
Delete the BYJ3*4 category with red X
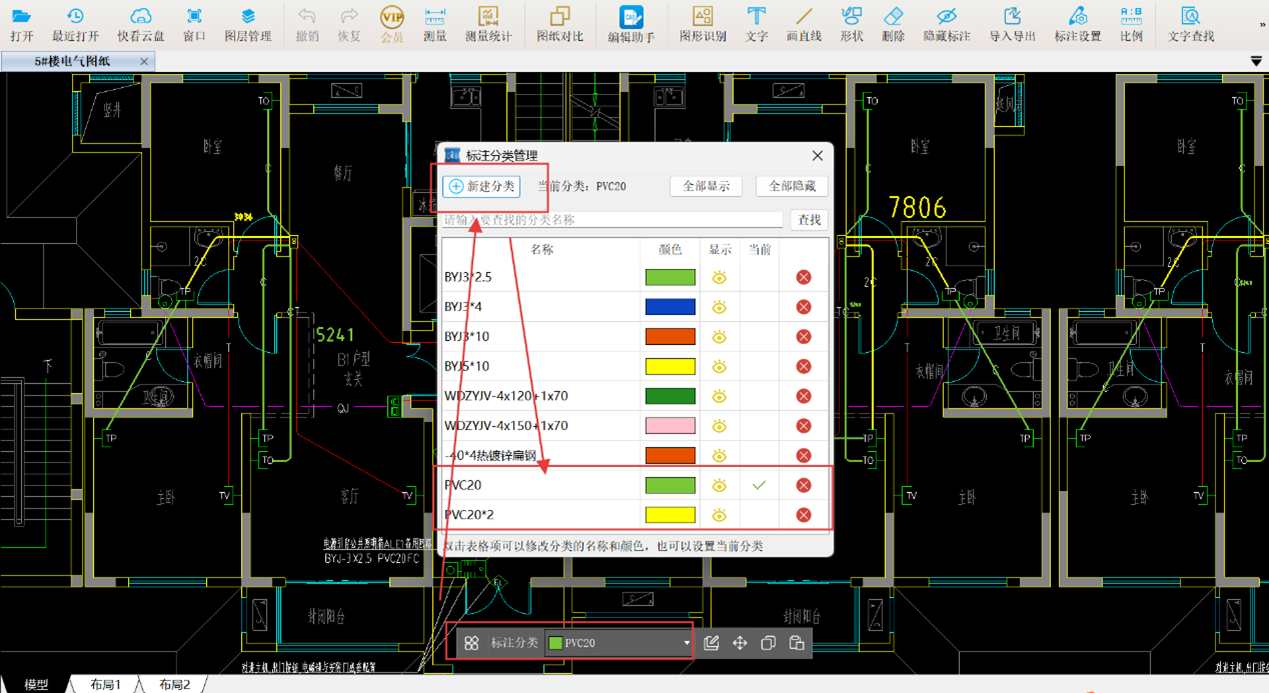click(803, 307)
